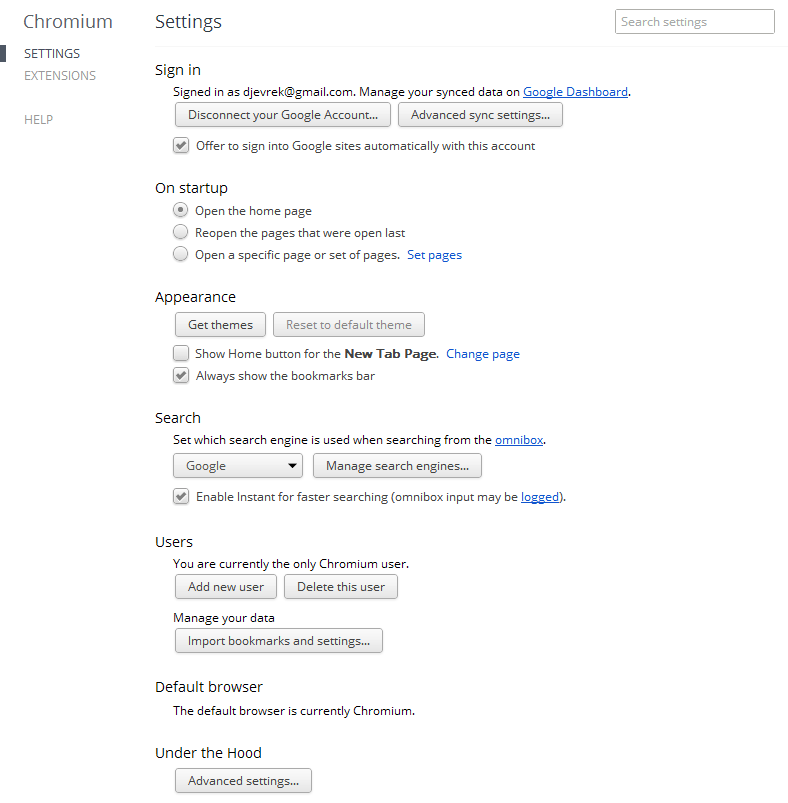
Task: Select Reopen the pages that were open last
Action: [x=180, y=232]
